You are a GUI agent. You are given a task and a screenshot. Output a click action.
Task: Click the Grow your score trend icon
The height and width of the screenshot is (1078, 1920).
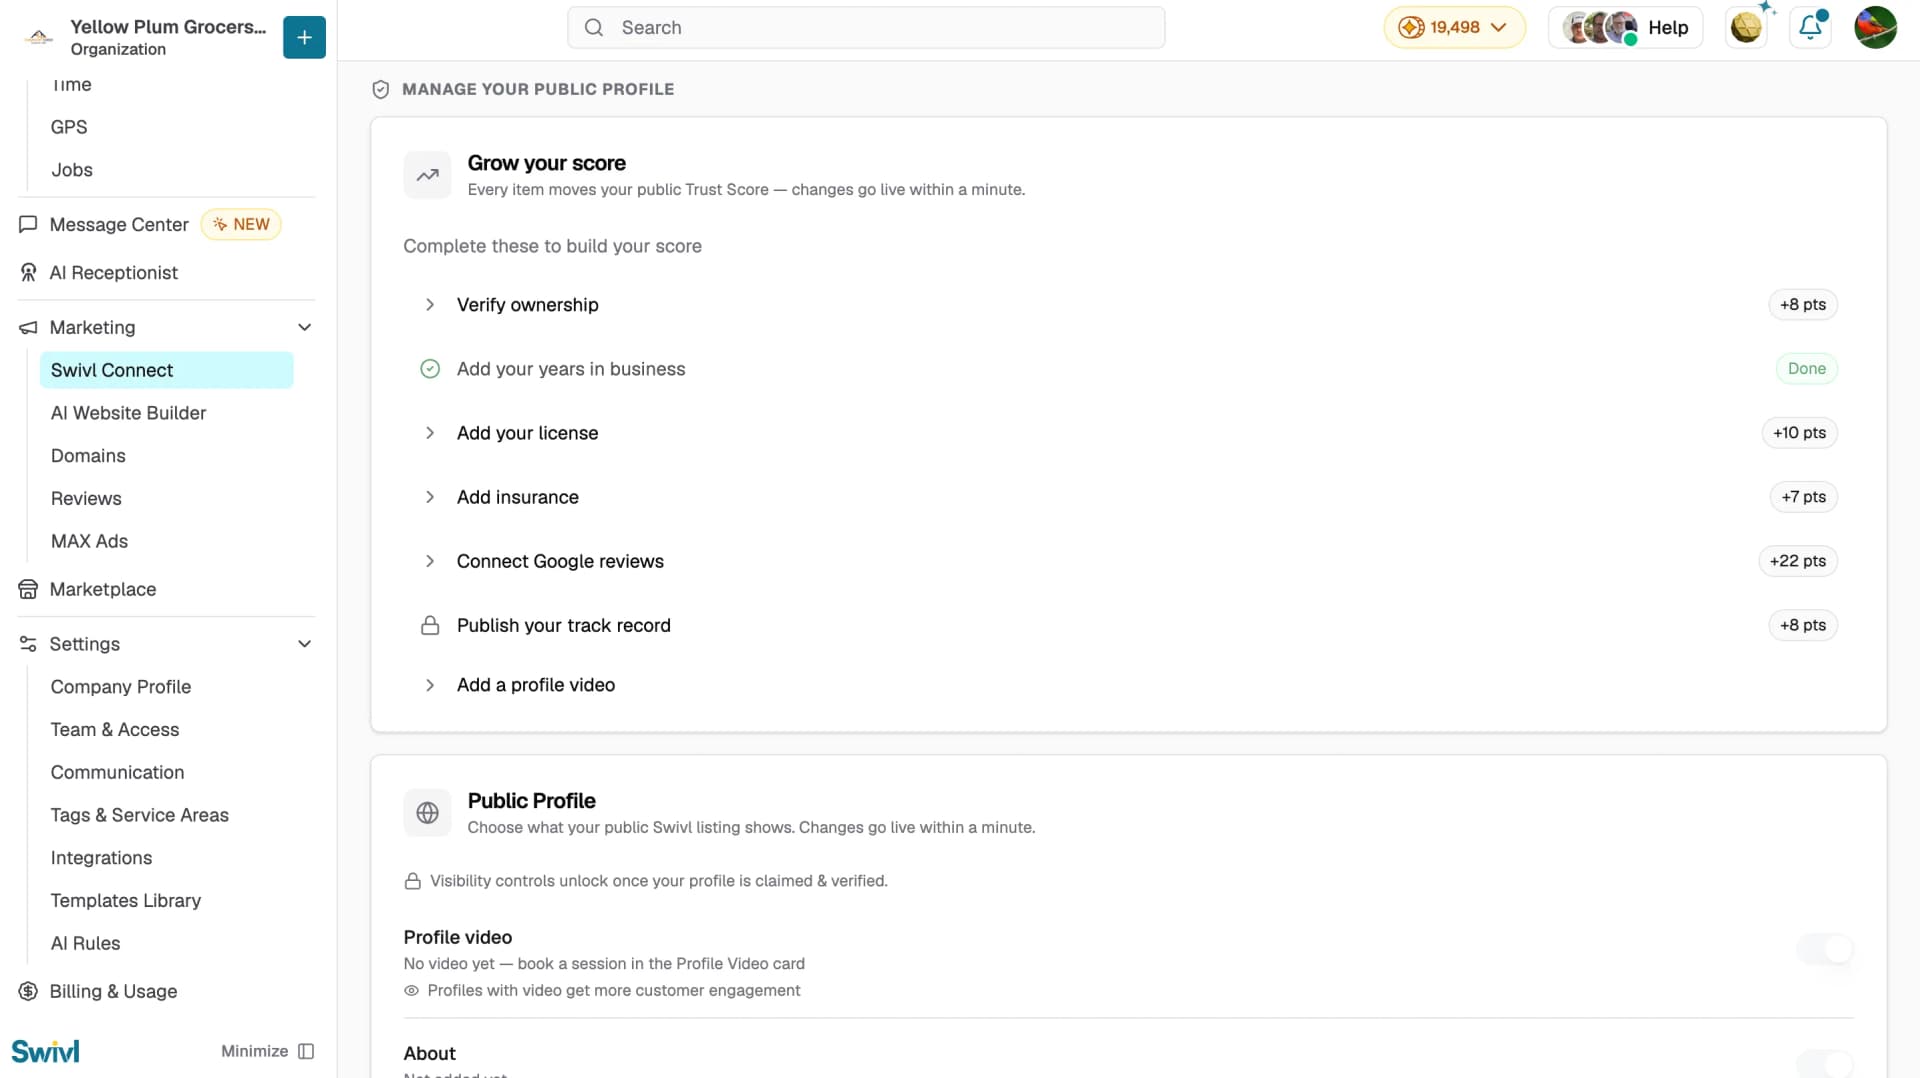[x=428, y=175]
